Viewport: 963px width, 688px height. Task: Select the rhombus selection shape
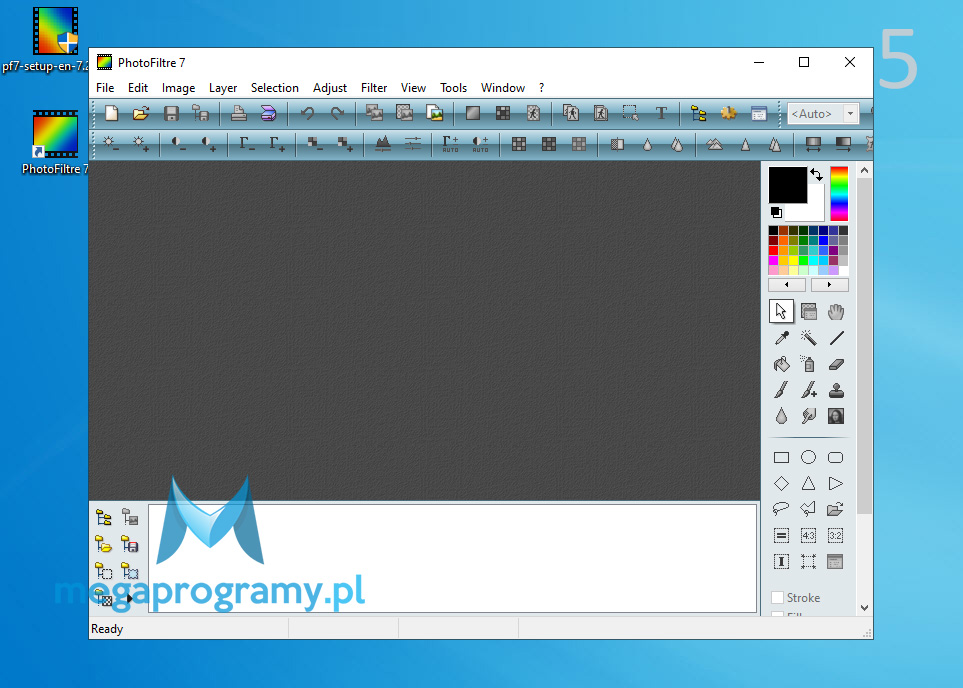tap(781, 483)
